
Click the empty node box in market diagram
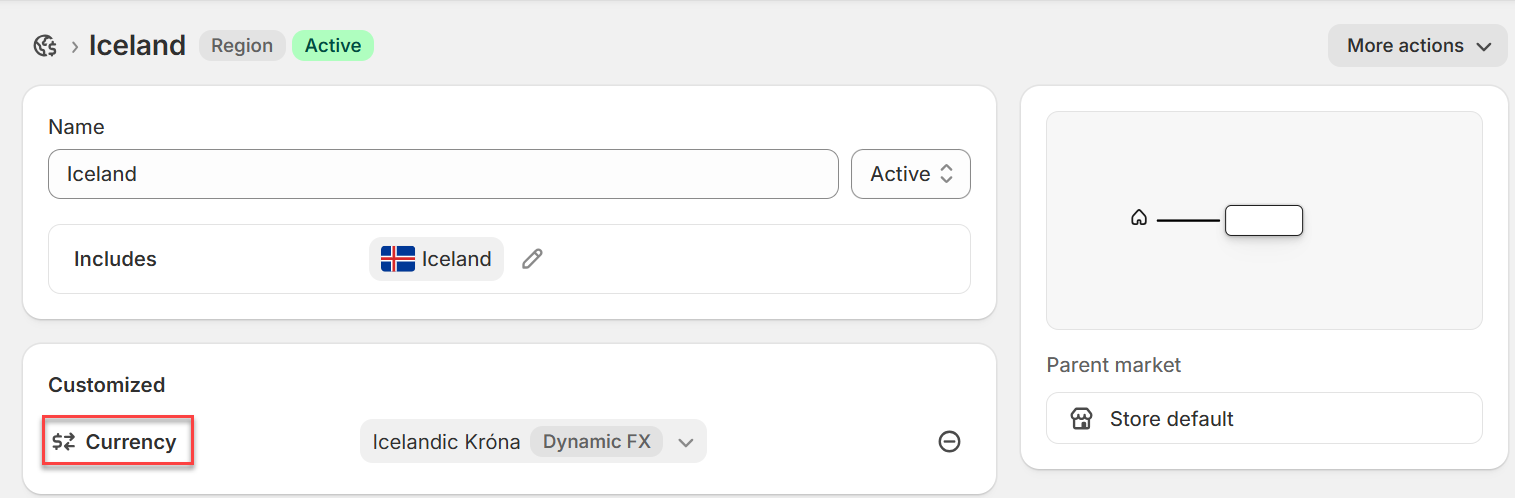(1263, 220)
